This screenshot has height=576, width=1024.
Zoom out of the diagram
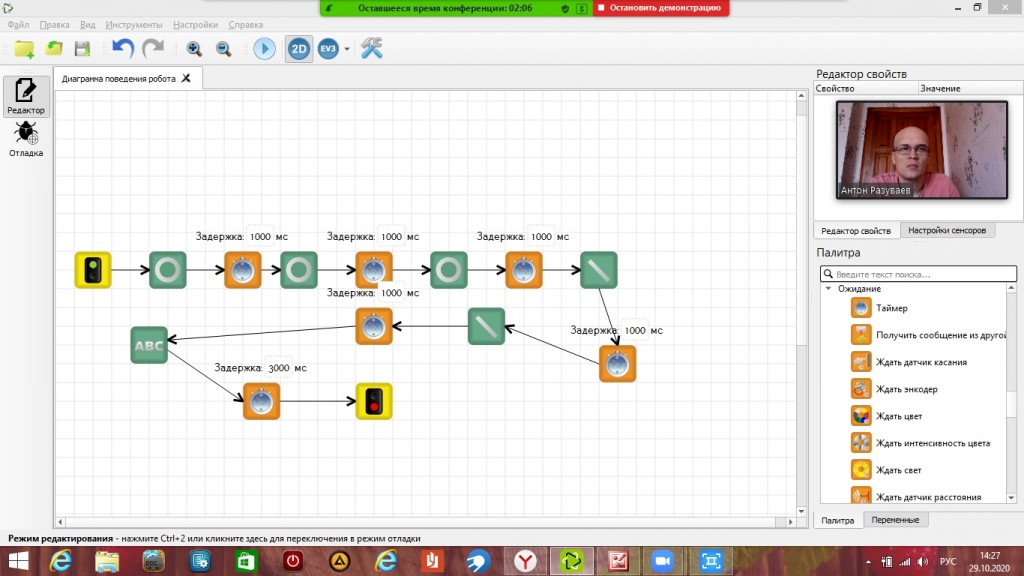pyautogui.click(x=223, y=48)
